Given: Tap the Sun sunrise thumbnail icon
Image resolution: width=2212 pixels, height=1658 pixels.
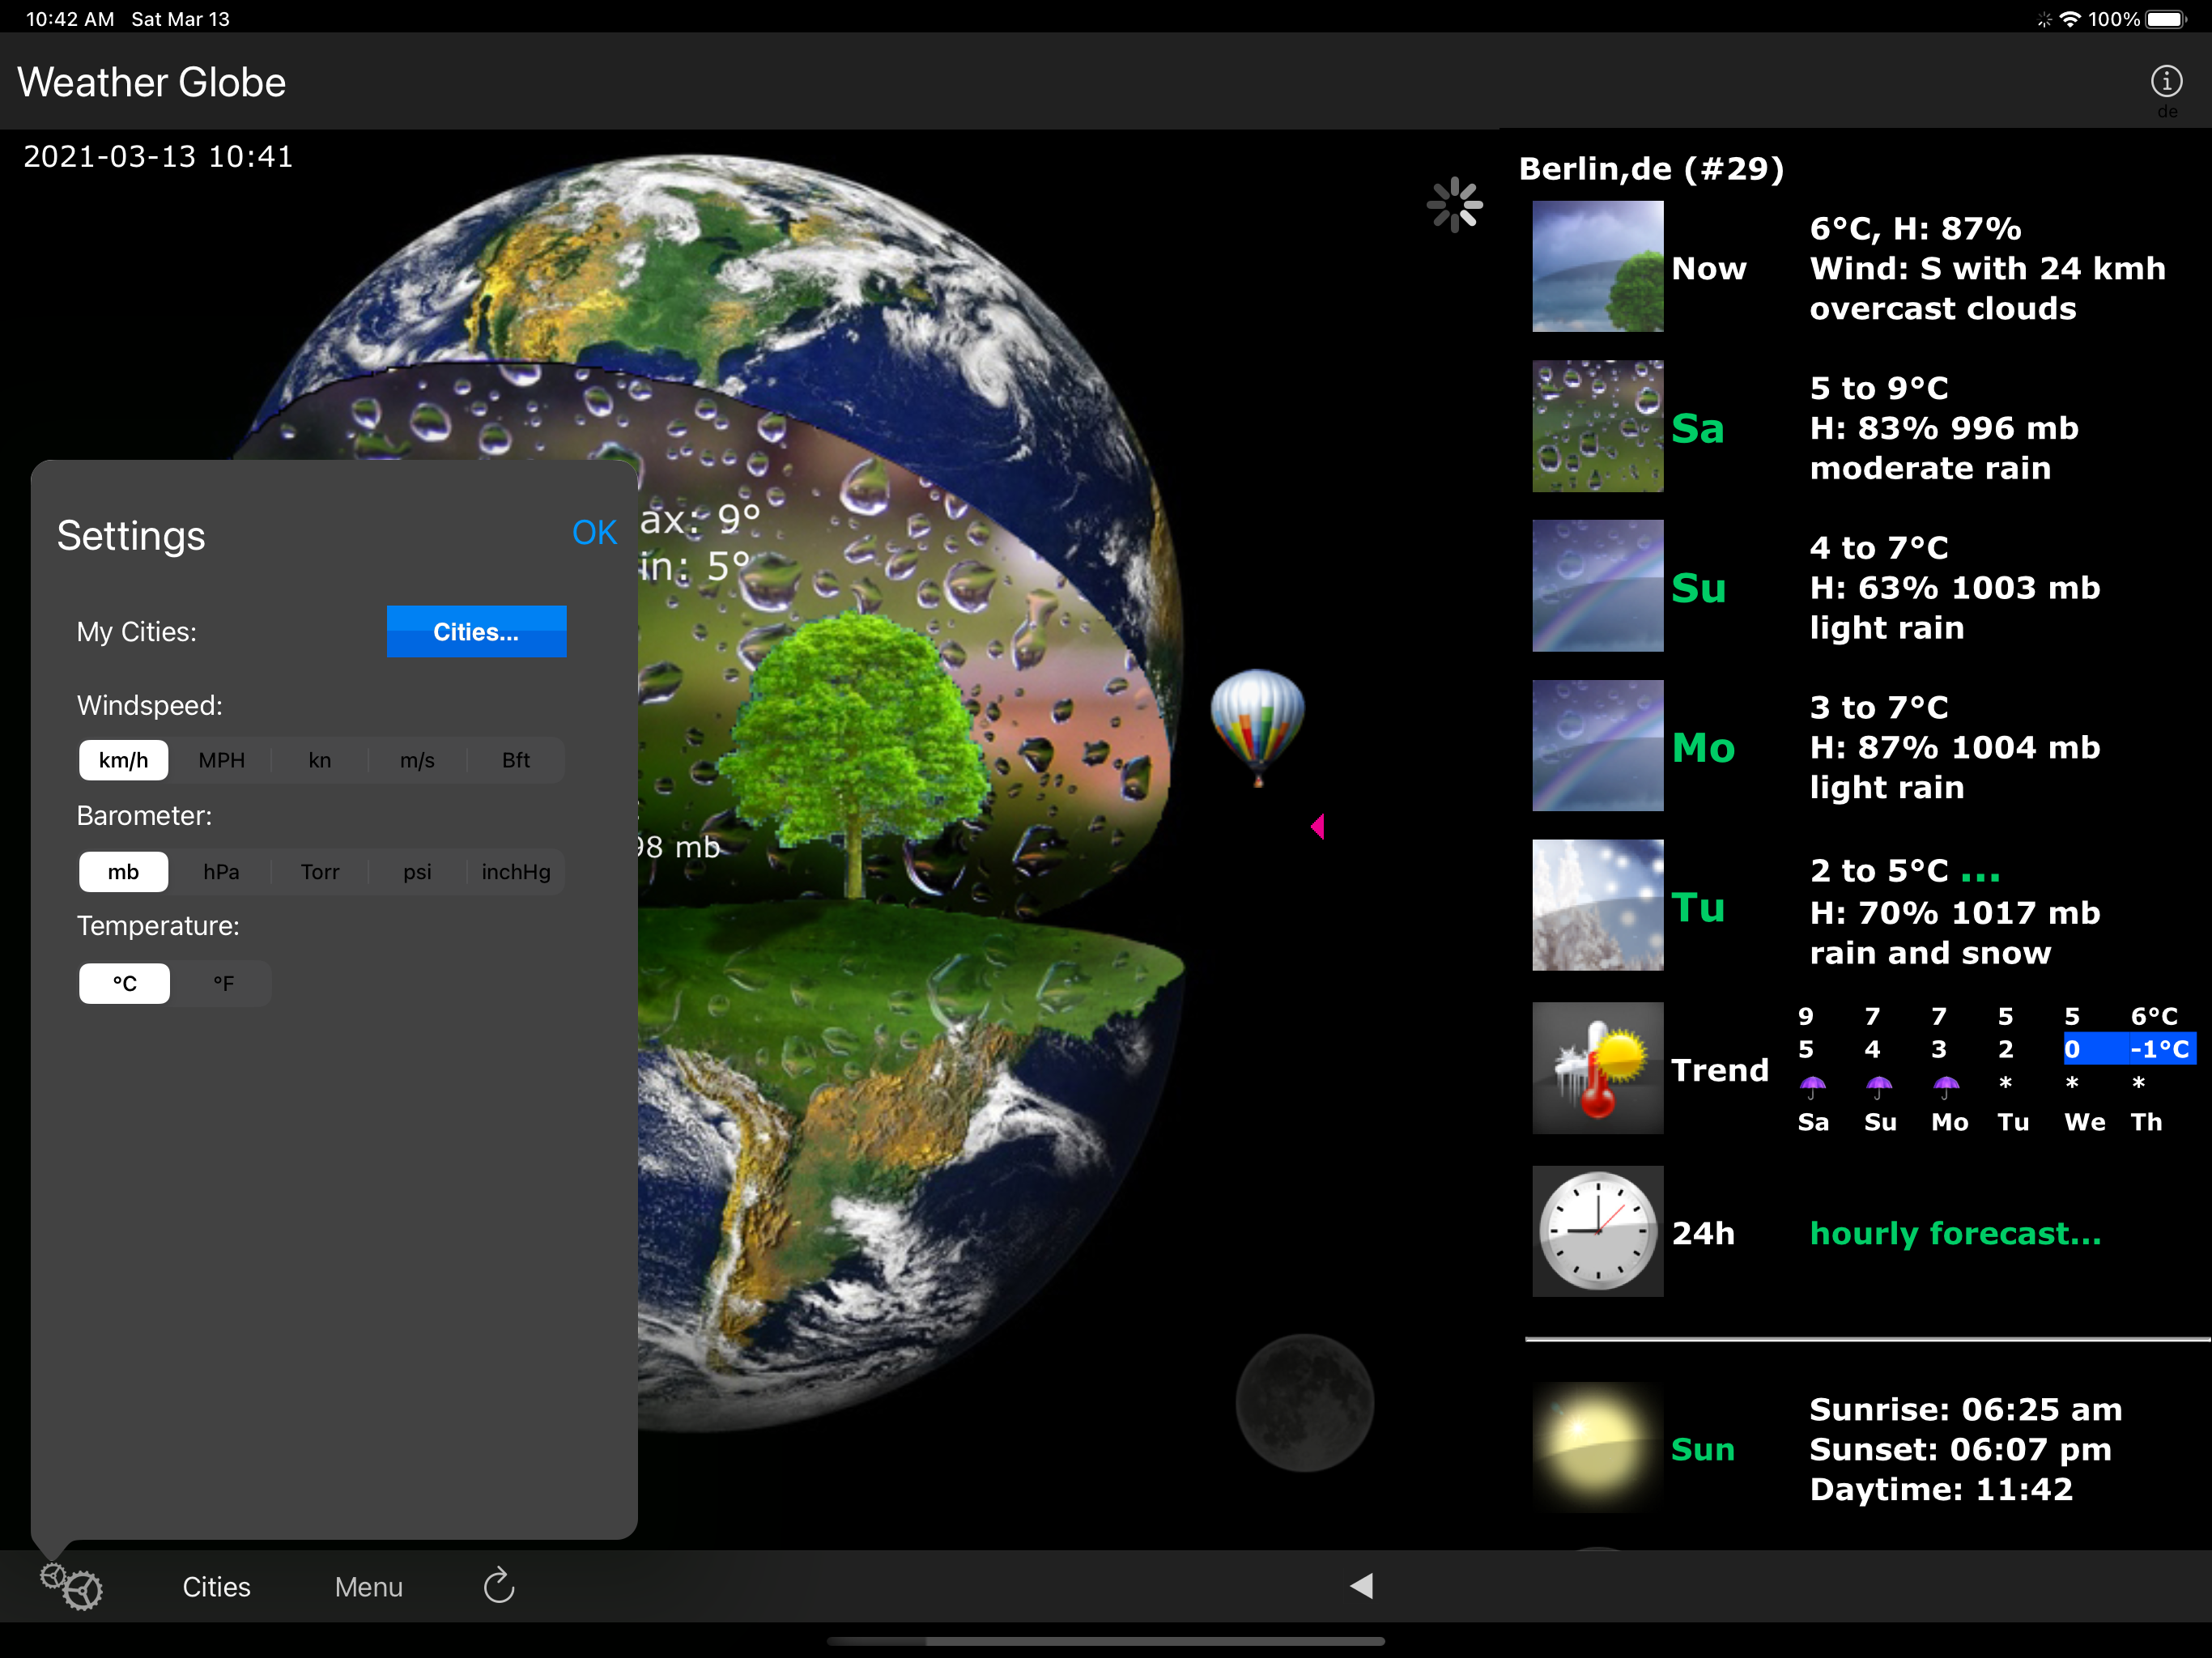Looking at the screenshot, I should 1597,1447.
